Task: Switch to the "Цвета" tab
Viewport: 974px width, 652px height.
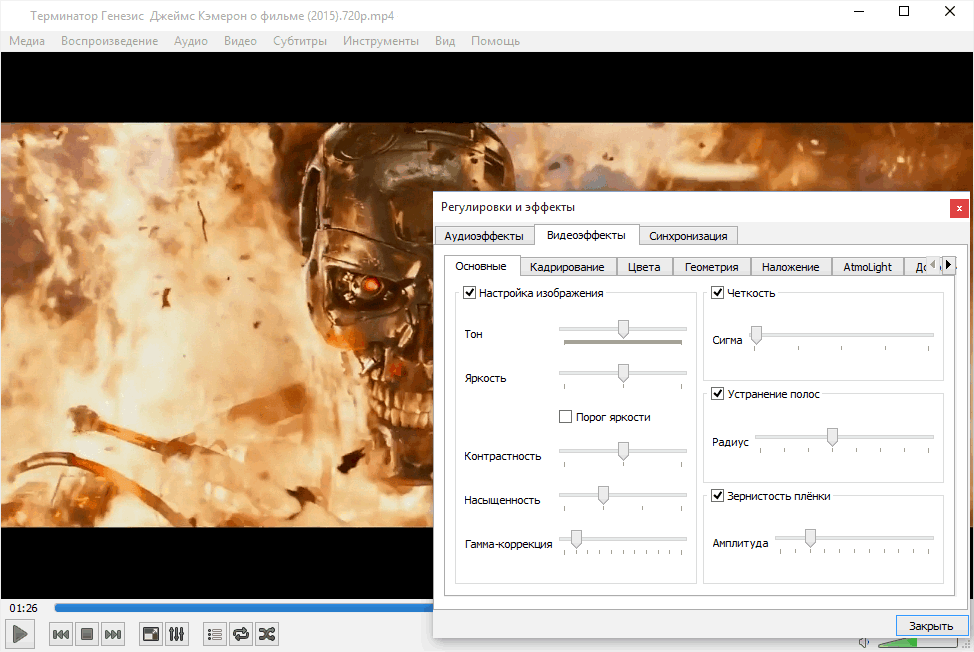Action: tap(644, 266)
